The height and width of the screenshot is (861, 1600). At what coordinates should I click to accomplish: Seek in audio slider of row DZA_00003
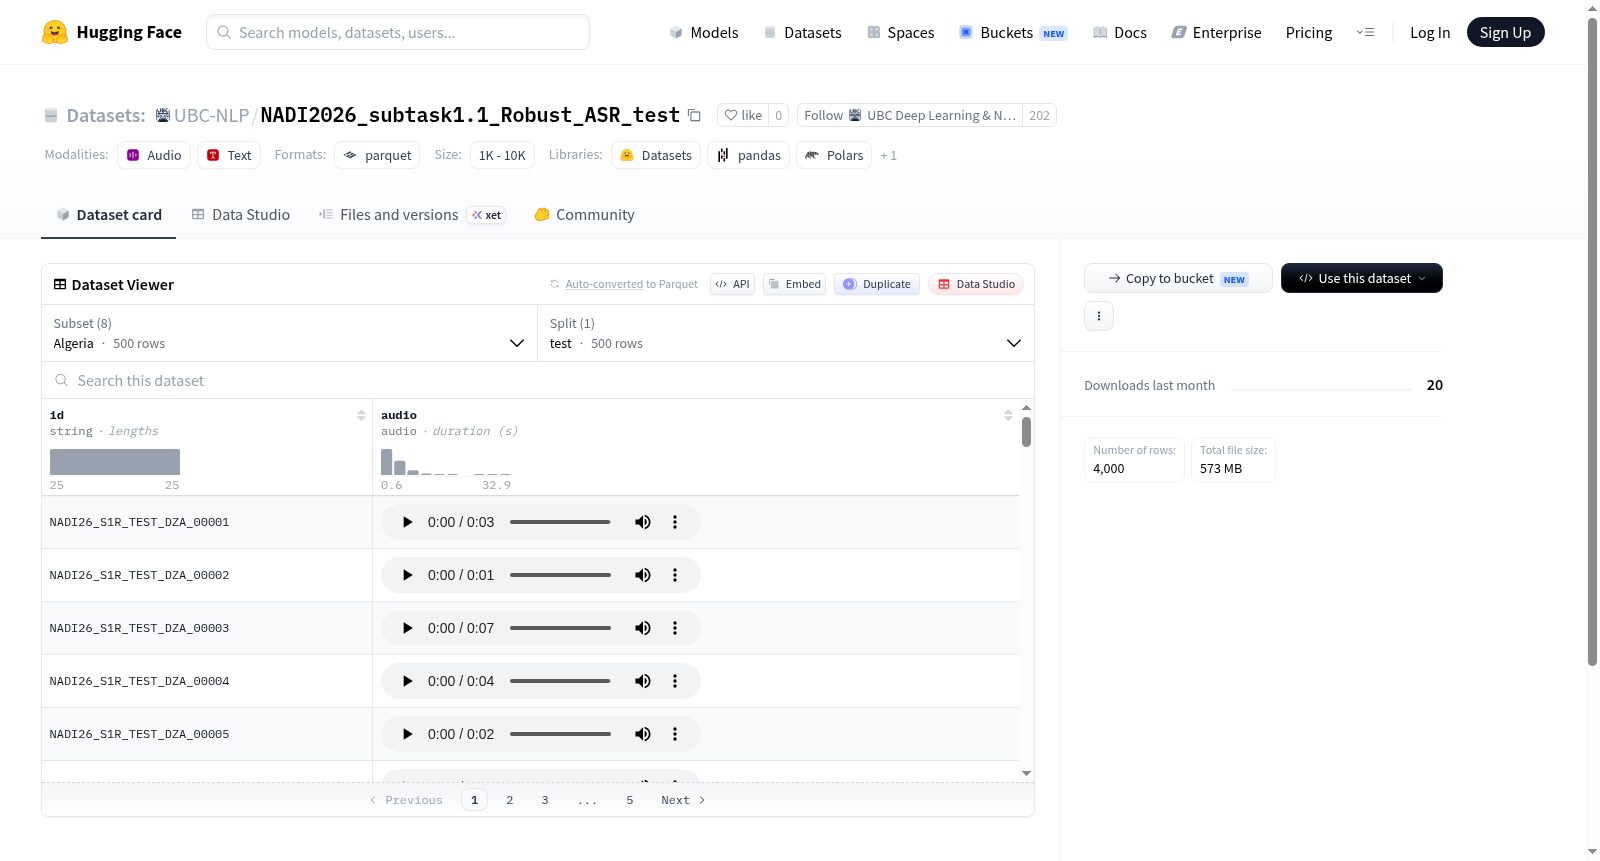click(x=560, y=628)
